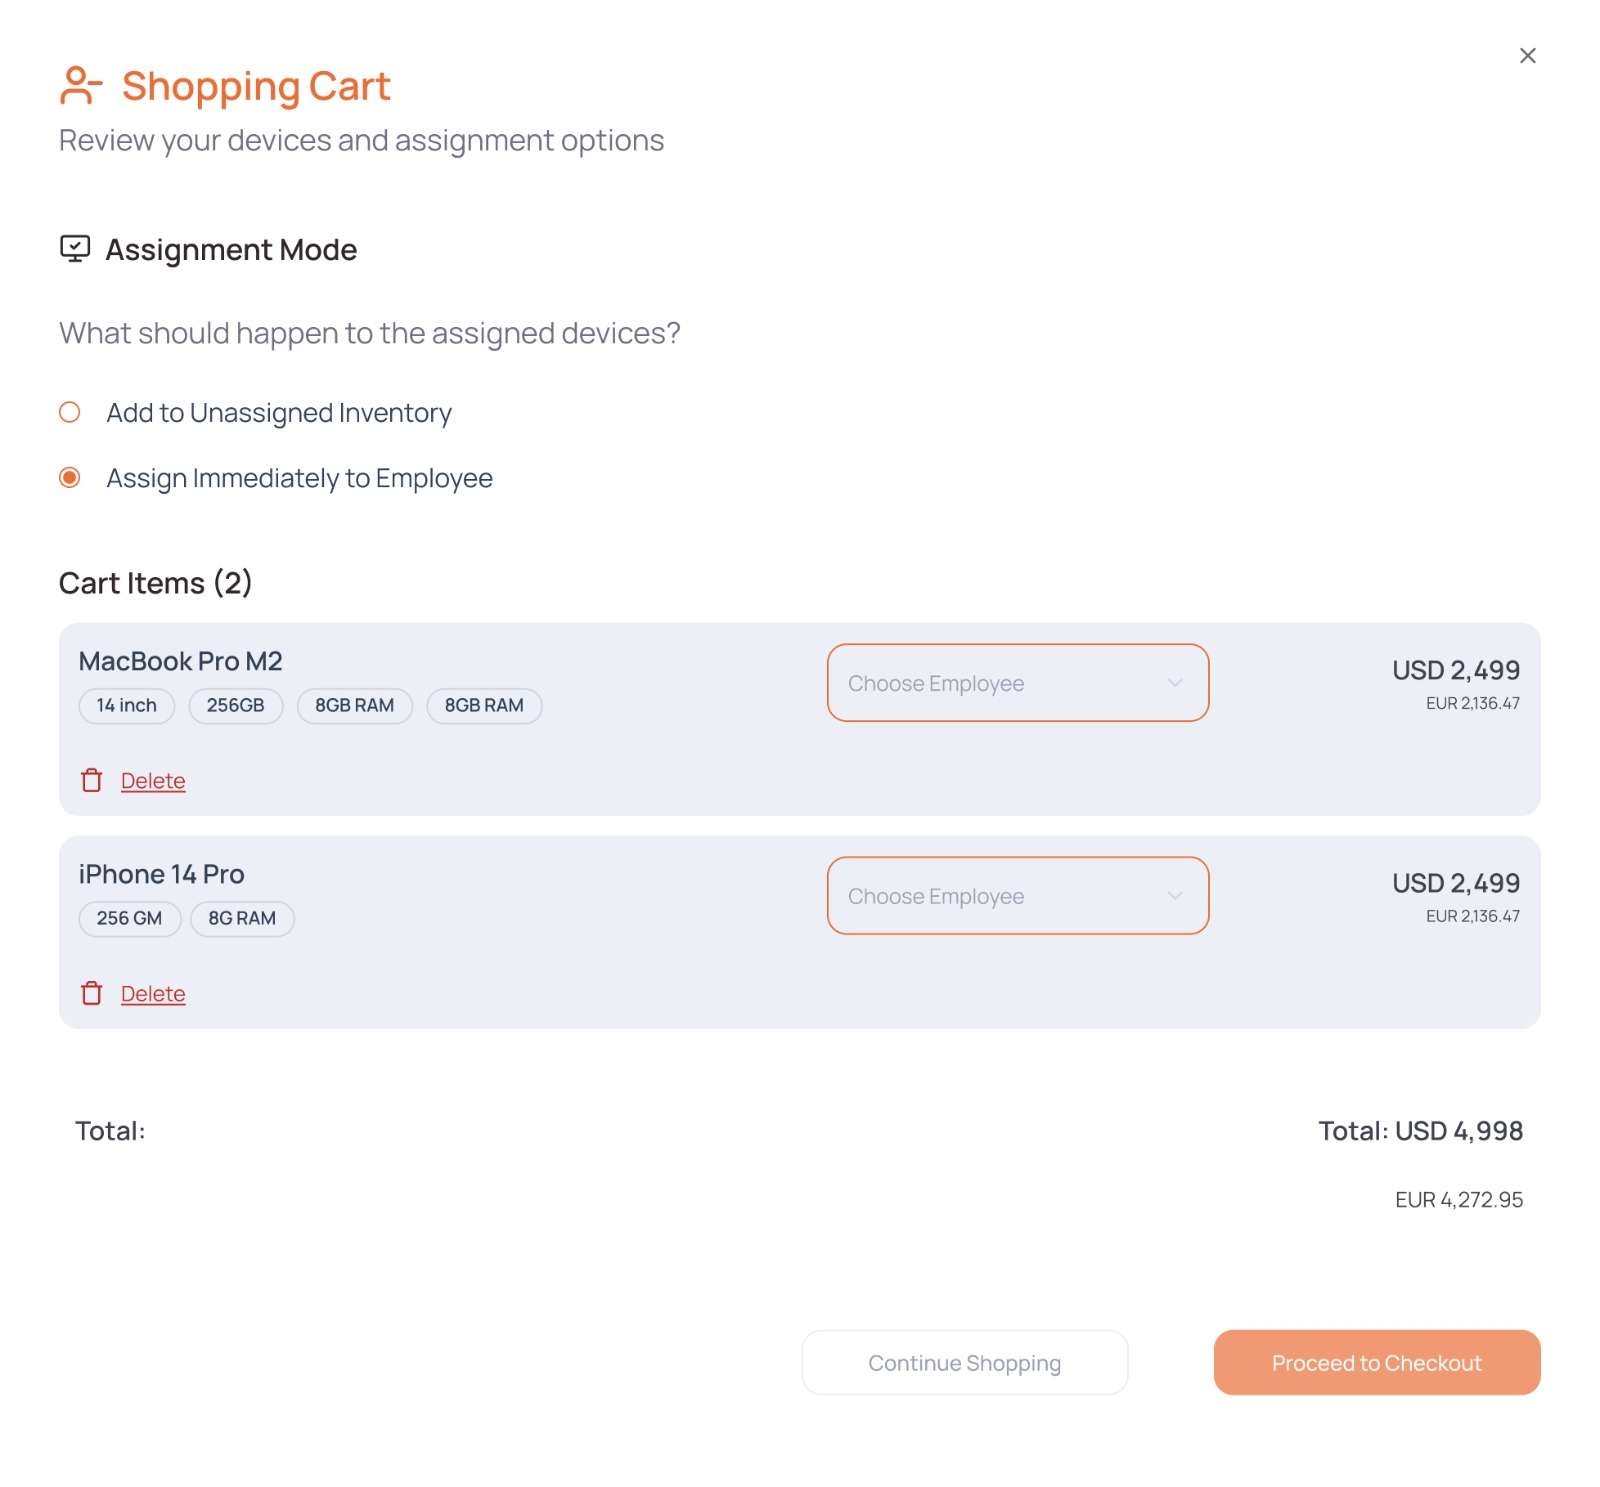Delete the iPhone 14 Pro item
The image size is (1600, 1487).
153,993
